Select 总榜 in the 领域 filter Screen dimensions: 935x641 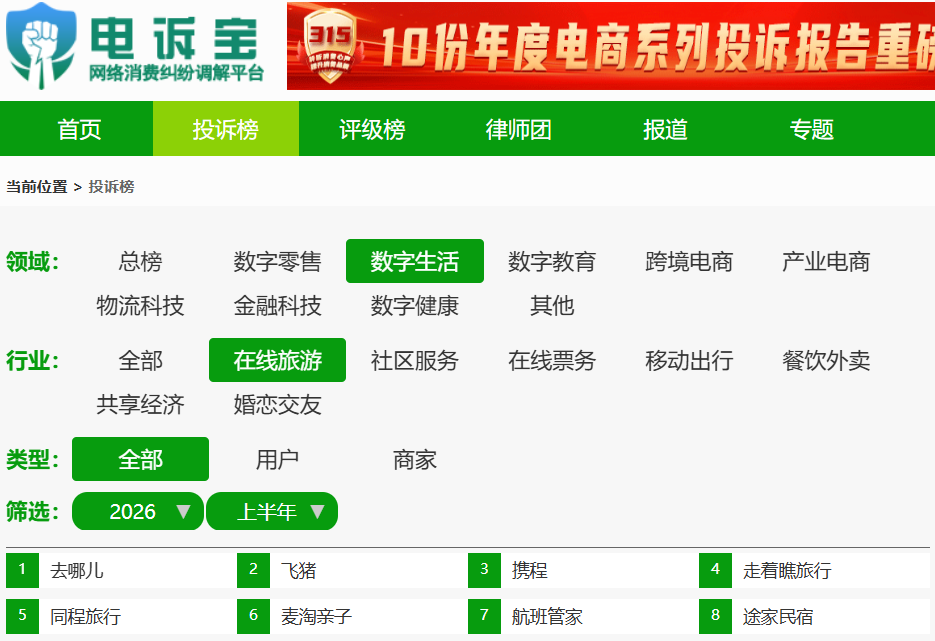point(140,261)
